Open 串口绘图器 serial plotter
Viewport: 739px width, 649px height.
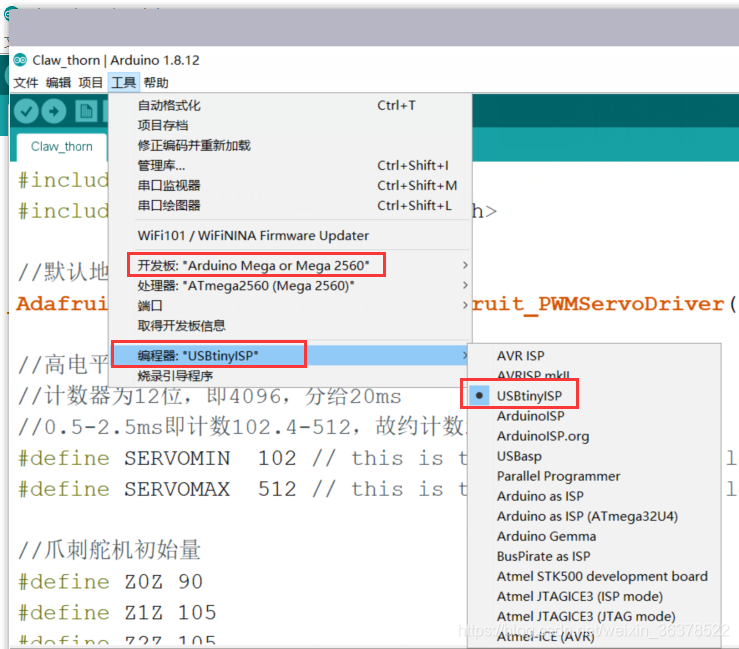click(290, 205)
